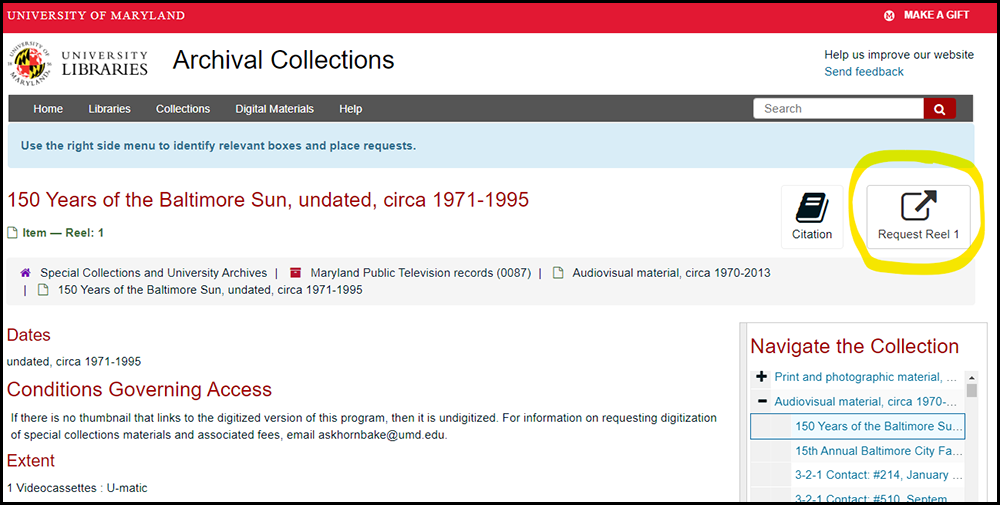Click the document icon beside Item — Reel: 1
The image size is (1000, 505).
(x=12, y=233)
